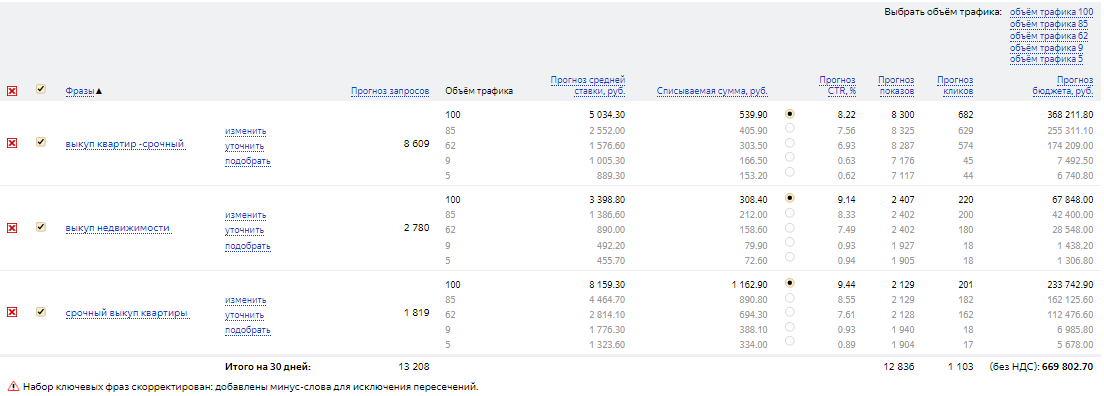Toggle checkbox for 'срочный выкуп квартиры'
This screenshot has width=1104, height=396.
pos(41,311)
